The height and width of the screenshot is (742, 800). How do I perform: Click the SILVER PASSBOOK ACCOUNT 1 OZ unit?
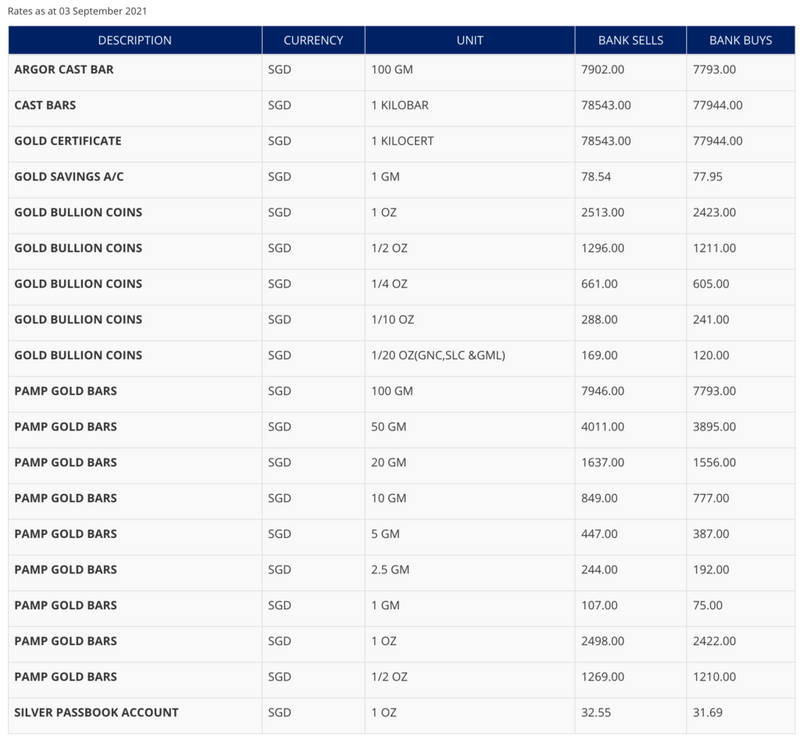tap(384, 712)
